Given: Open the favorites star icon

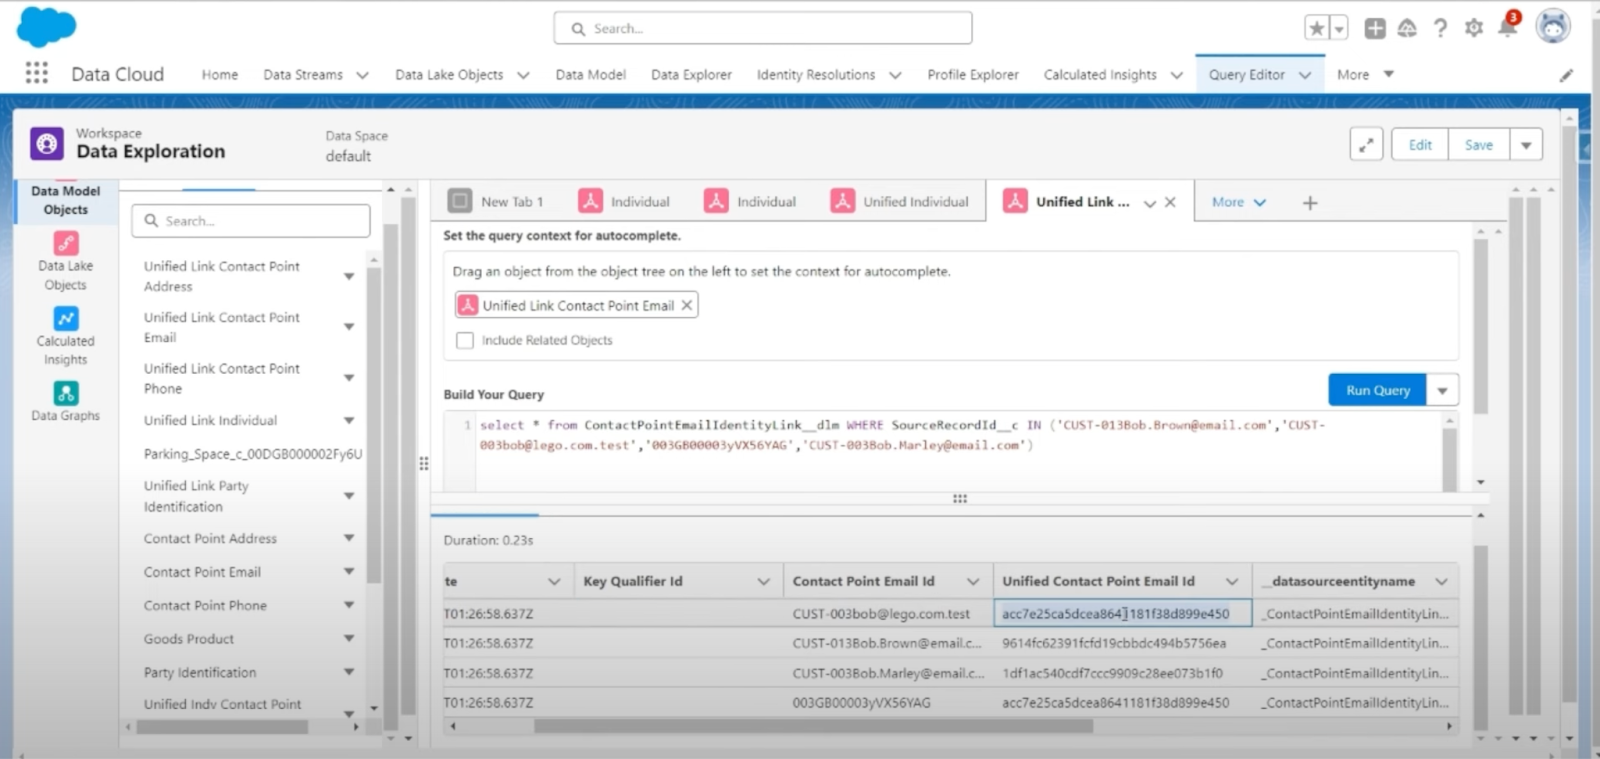Looking at the screenshot, I should tap(1317, 28).
